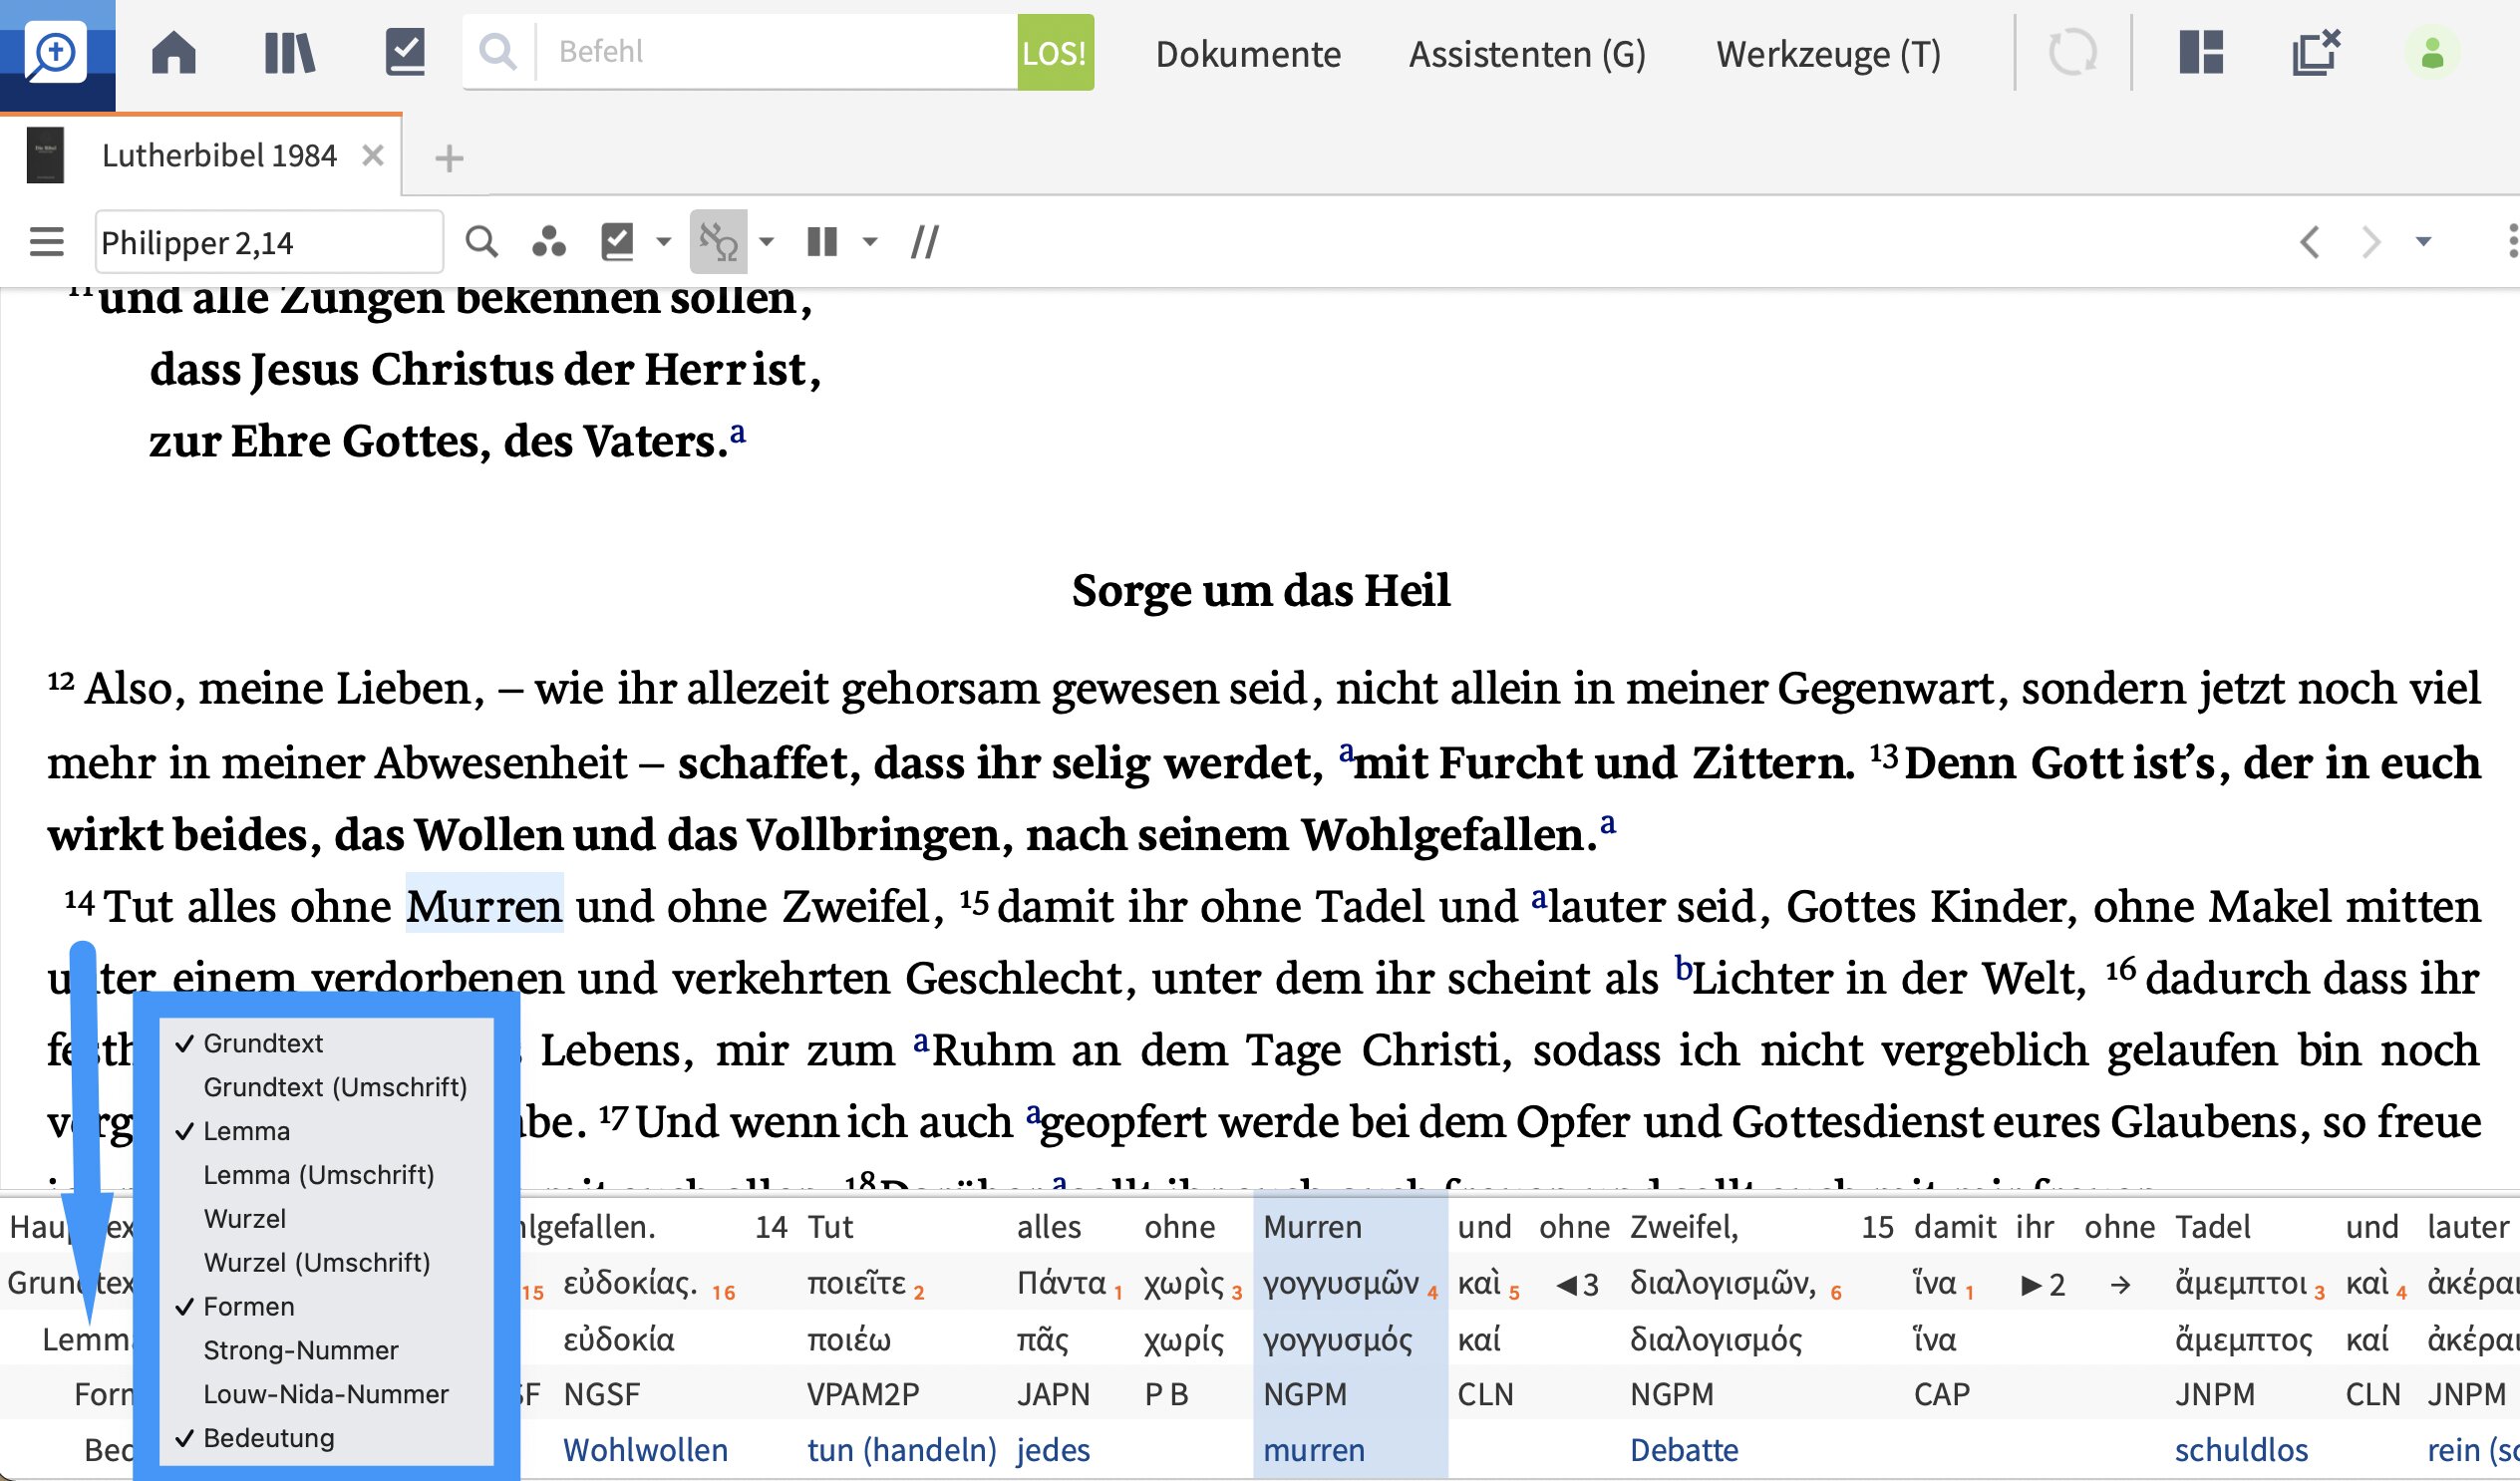Click into the Befehl command field
This screenshot has width=2520, height=1481.
pos(776,51)
